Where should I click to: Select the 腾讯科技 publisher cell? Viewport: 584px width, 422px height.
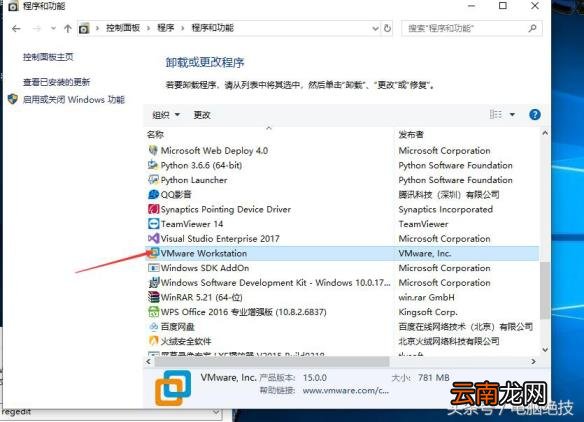pyautogui.click(x=449, y=194)
